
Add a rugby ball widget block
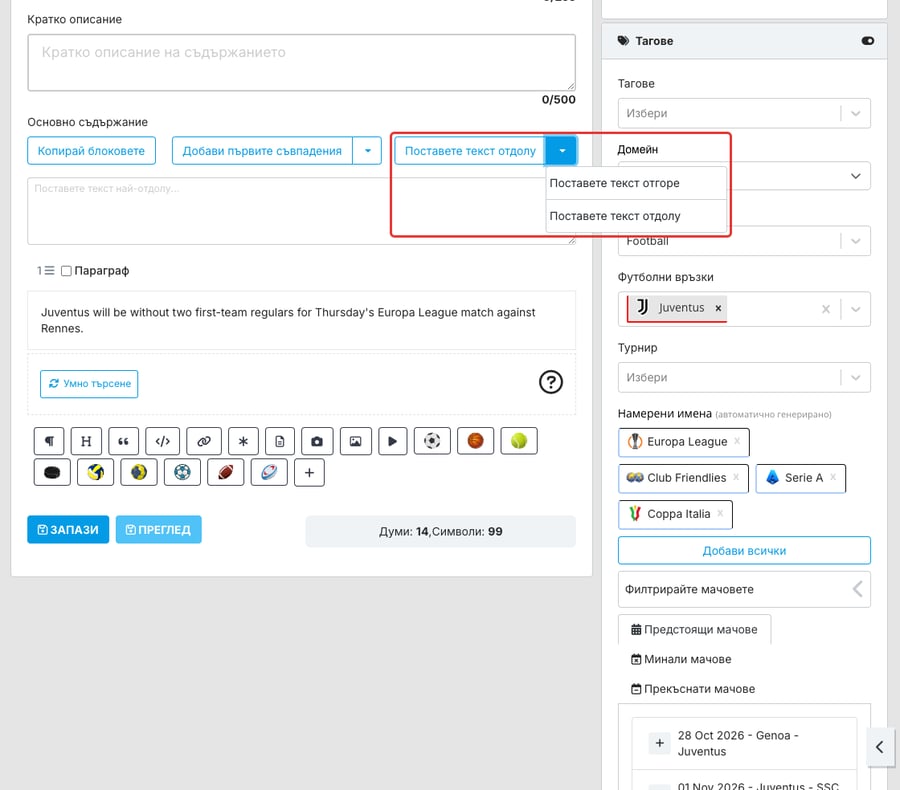click(x=269, y=473)
